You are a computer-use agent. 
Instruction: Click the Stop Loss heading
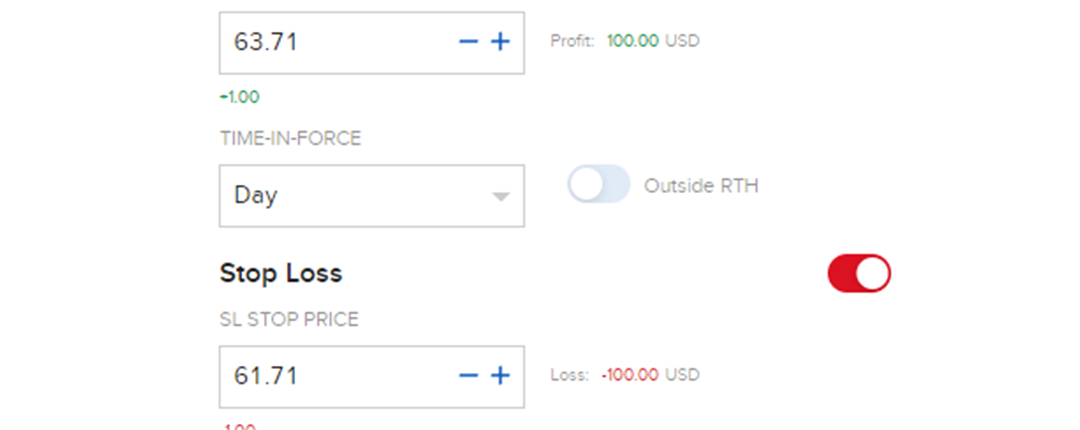[x=280, y=273]
